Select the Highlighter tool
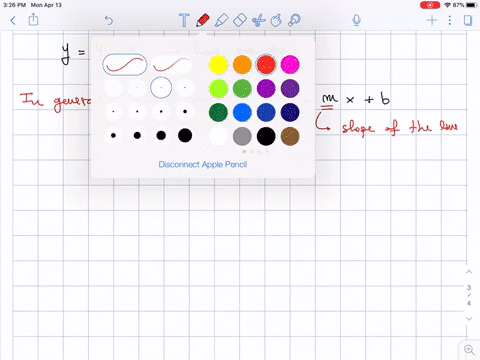Viewport: 480px width, 360px height. point(221,20)
